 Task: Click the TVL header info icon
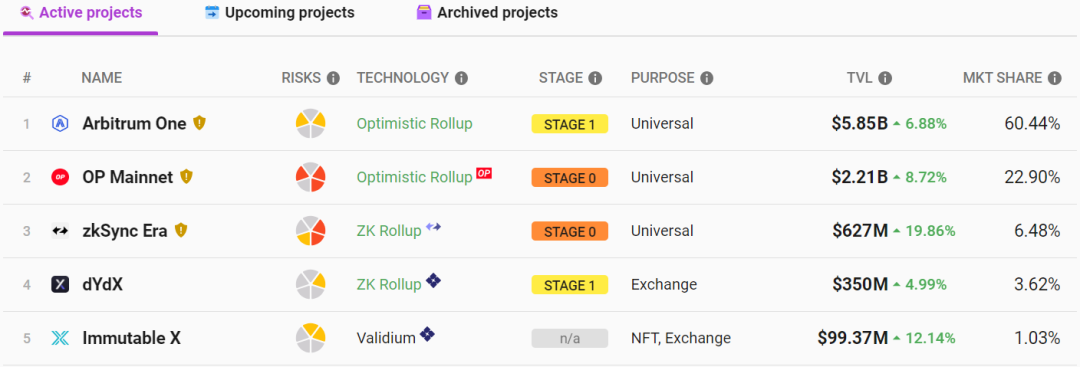(886, 78)
